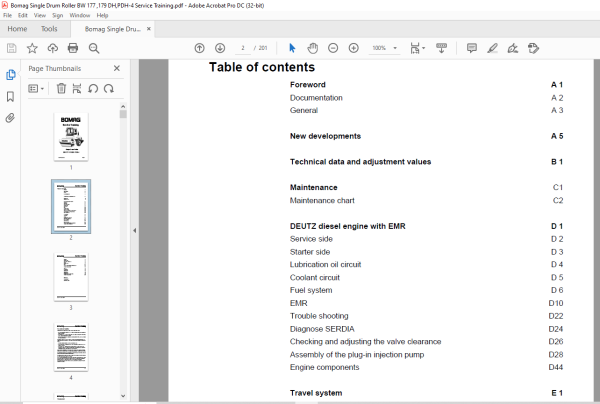Open the Attachments paperclip panel
600x404 pixels.
click(x=10, y=118)
